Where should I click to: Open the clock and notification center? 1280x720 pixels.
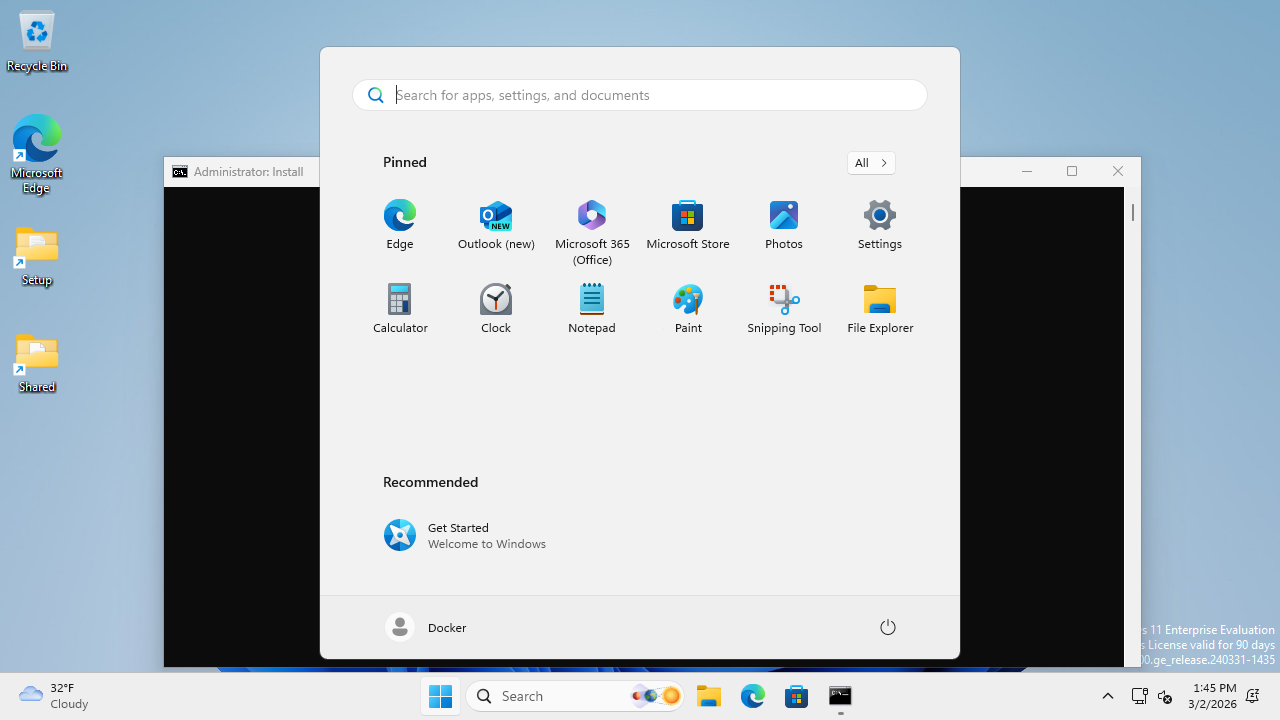[1215, 695]
